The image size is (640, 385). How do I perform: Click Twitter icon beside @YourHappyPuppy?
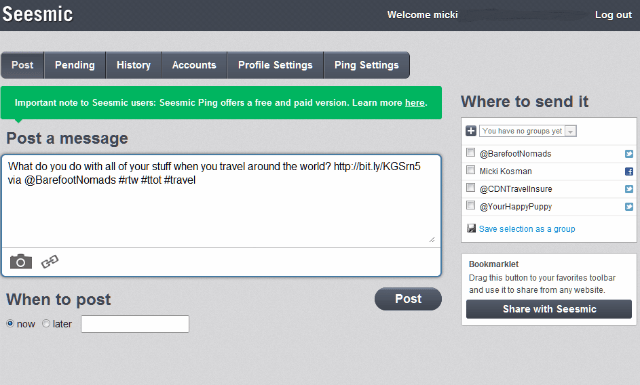tap(629, 207)
